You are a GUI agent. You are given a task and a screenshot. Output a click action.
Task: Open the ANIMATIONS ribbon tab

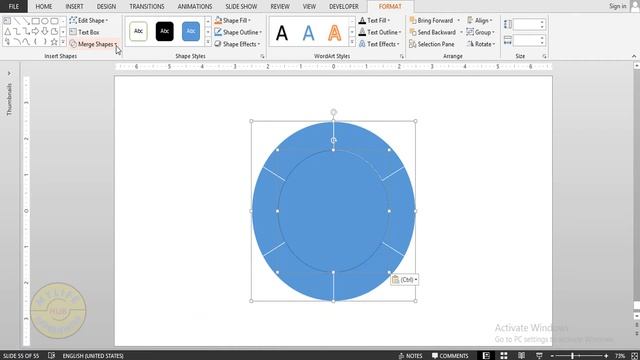coord(195,7)
